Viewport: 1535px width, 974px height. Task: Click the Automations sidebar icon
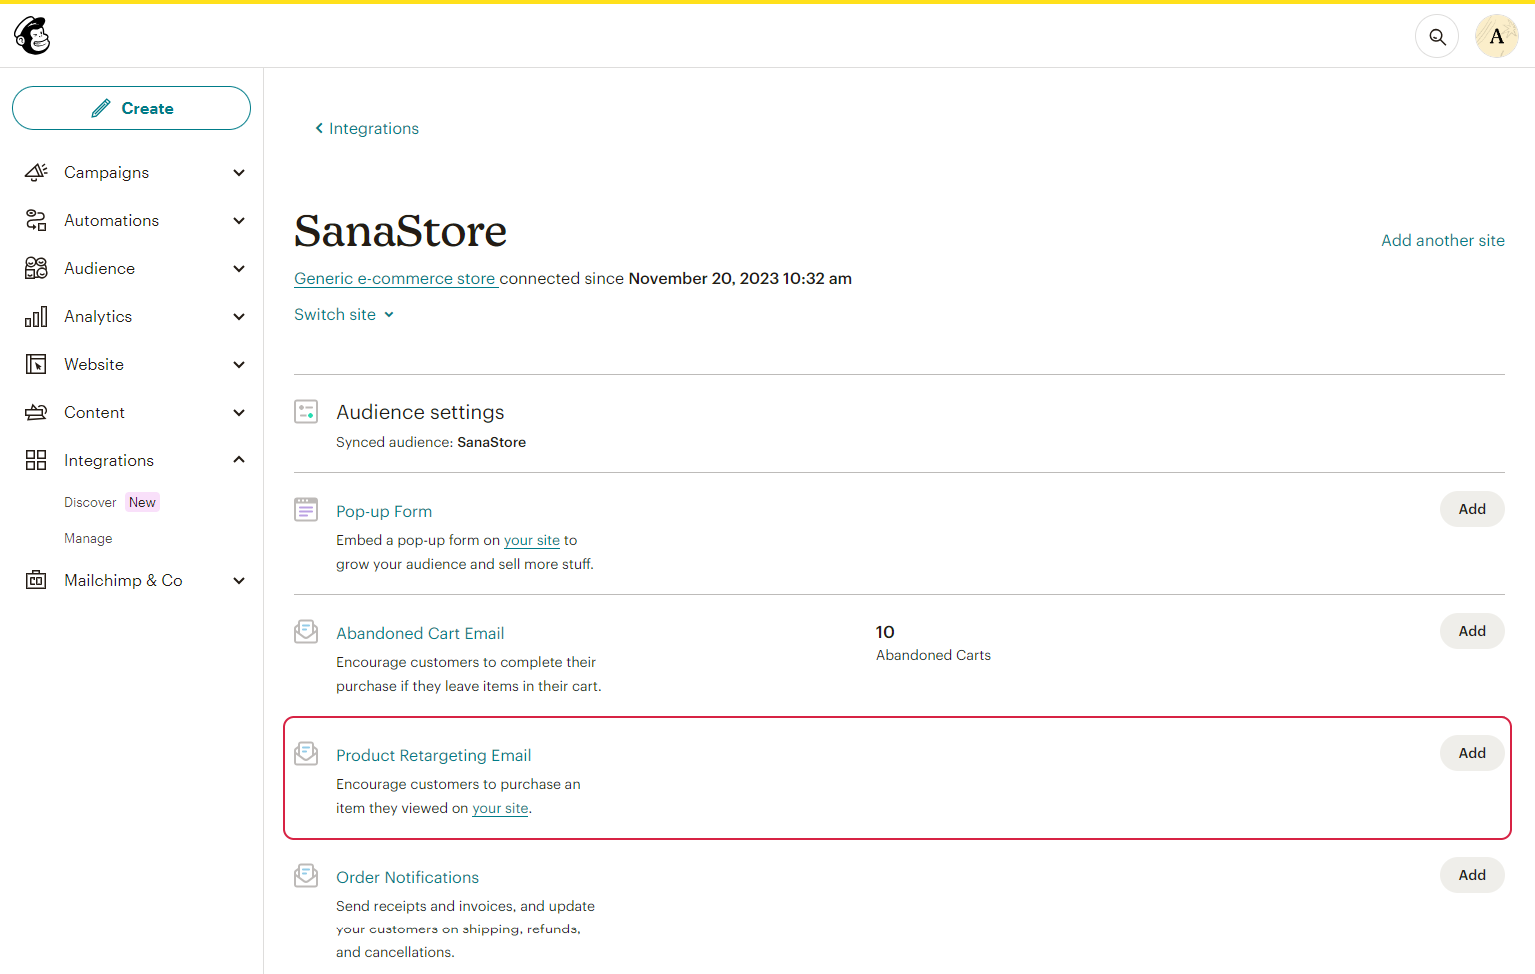[36, 220]
